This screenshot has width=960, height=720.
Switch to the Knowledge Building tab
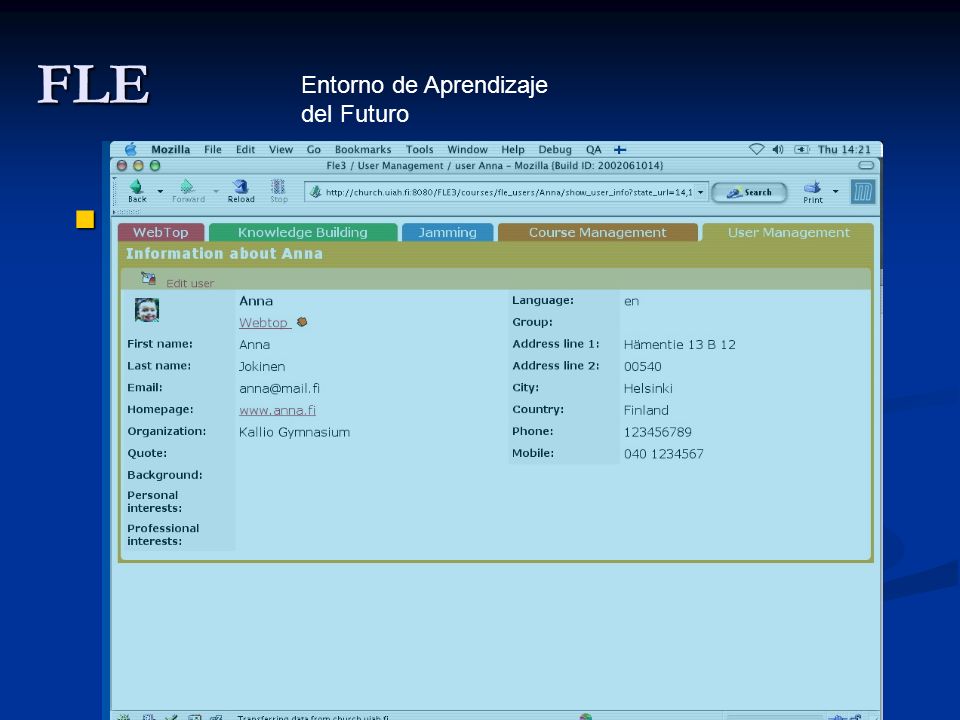point(303,232)
